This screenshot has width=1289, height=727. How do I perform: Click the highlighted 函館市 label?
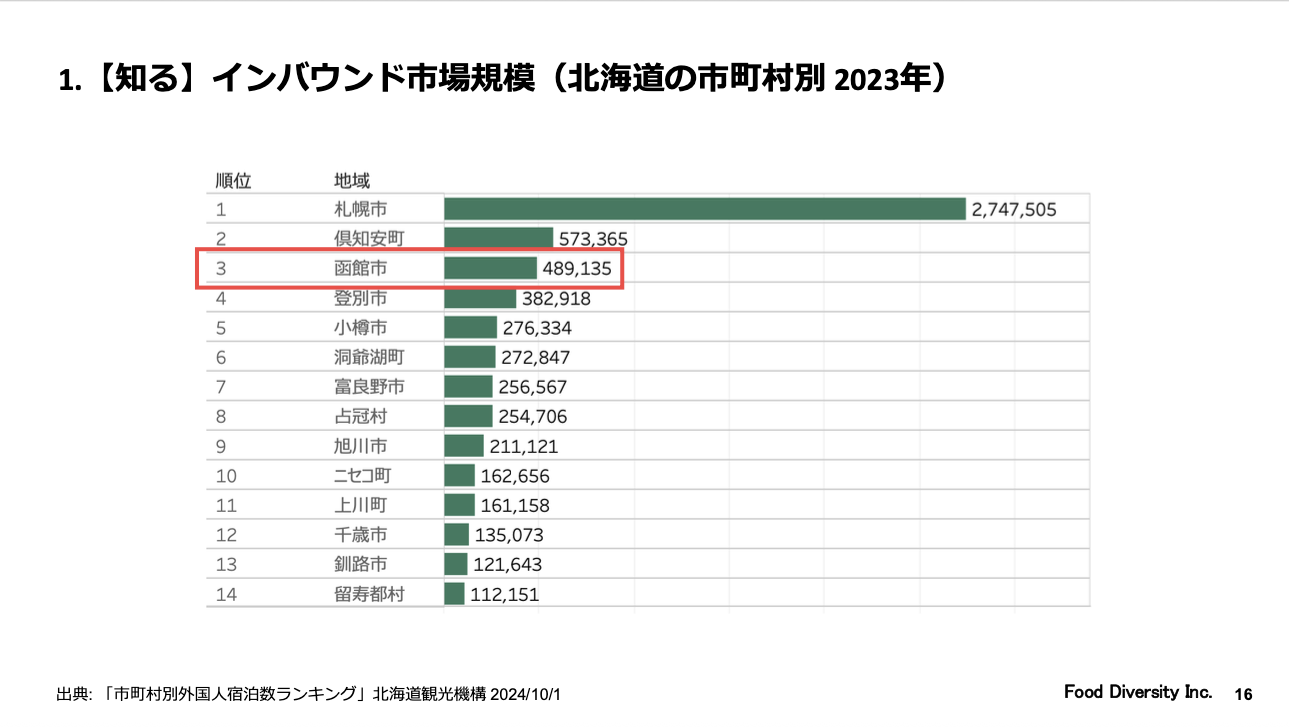360,268
